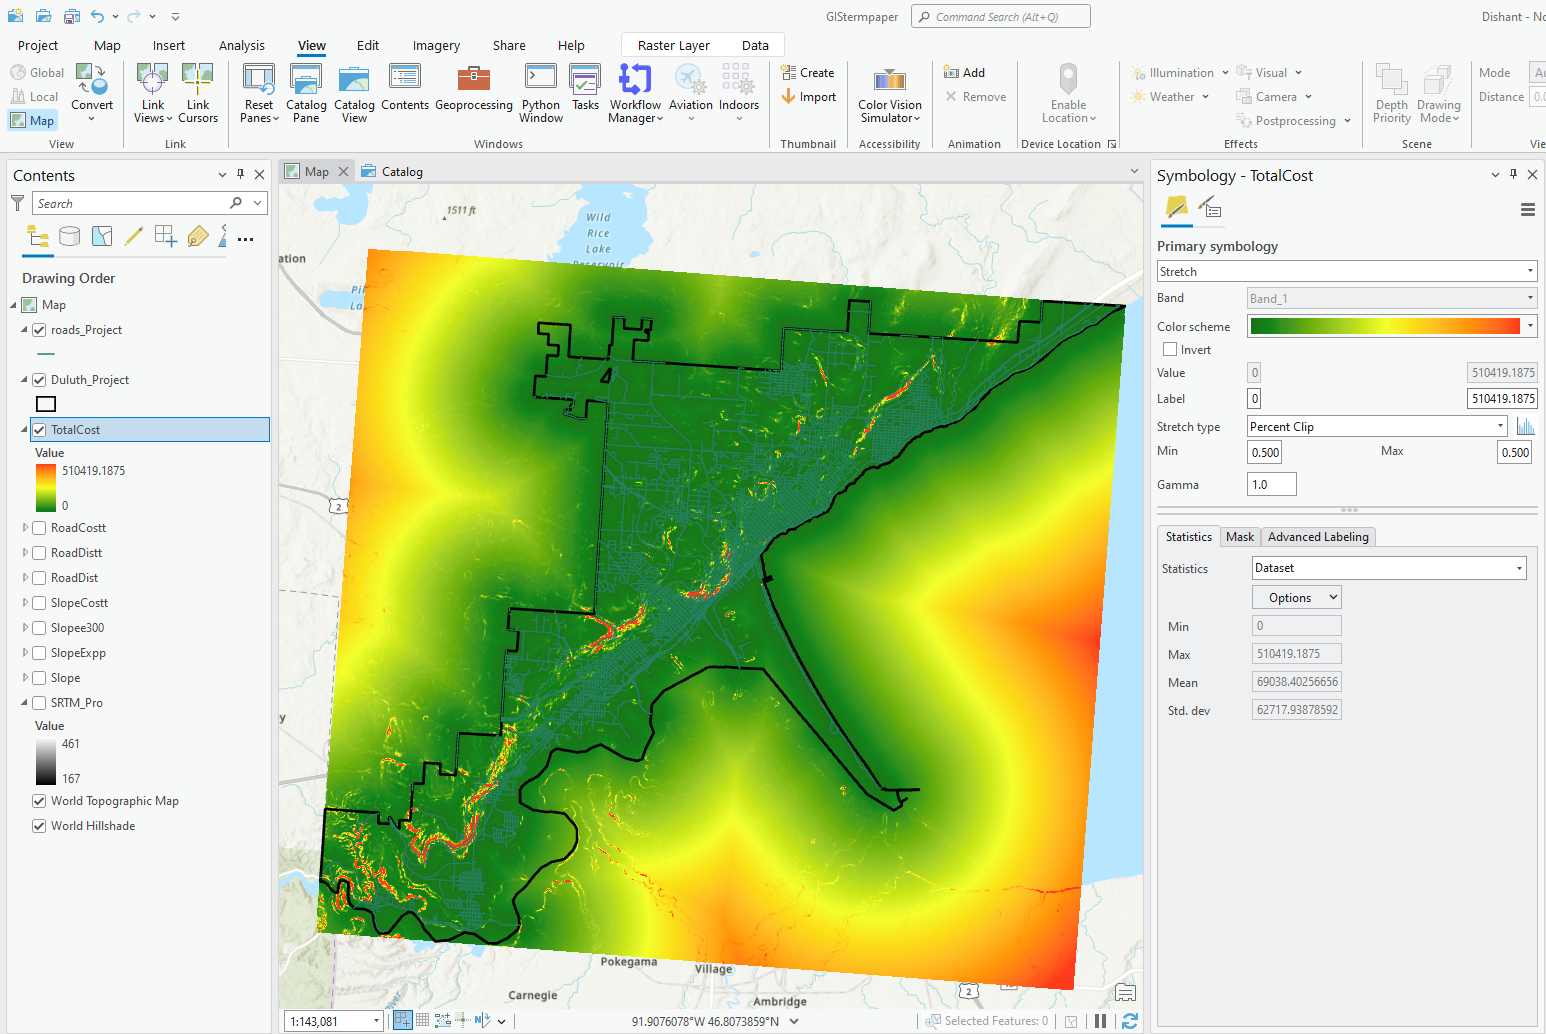Image resolution: width=1546 pixels, height=1034 pixels.
Task: Click Command Search box
Action: pyautogui.click(x=1001, y=16)
